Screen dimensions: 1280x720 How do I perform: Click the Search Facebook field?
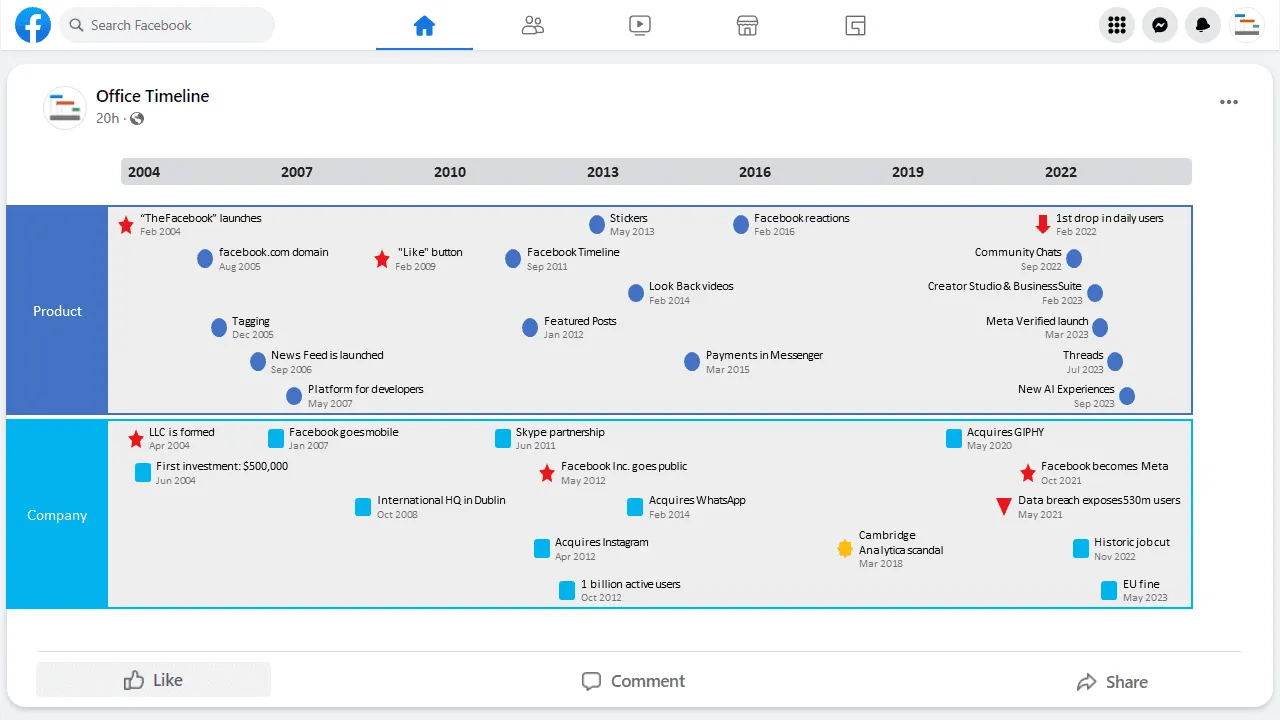(x=166, y=25)
